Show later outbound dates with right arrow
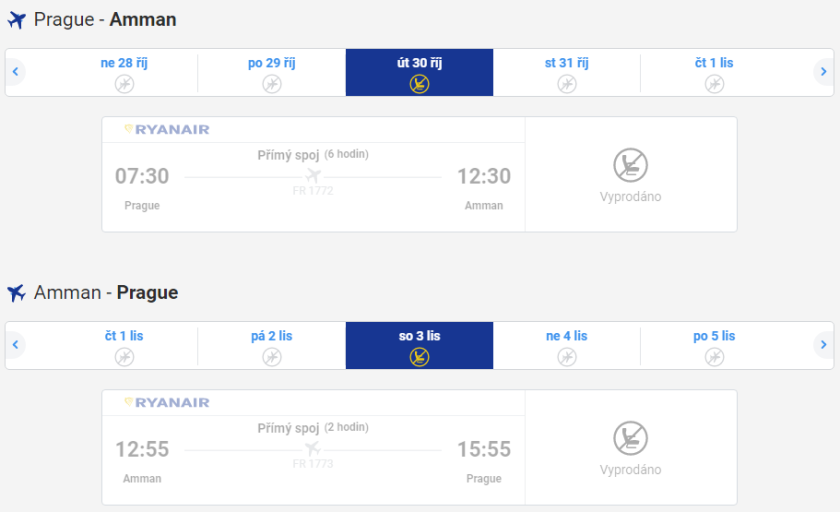 click(x=823, y=72)
